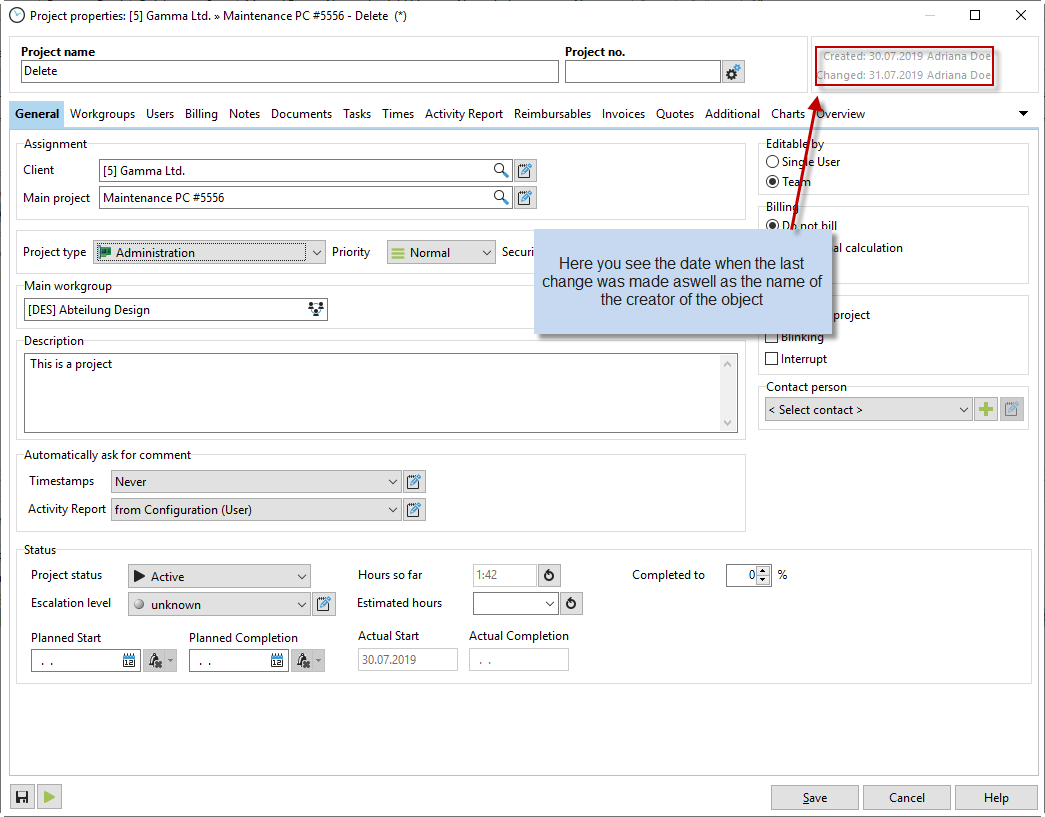Click the save disk icon at bottom left
This screenshot has width=1045, height=817.
click(x=21, y=797)
